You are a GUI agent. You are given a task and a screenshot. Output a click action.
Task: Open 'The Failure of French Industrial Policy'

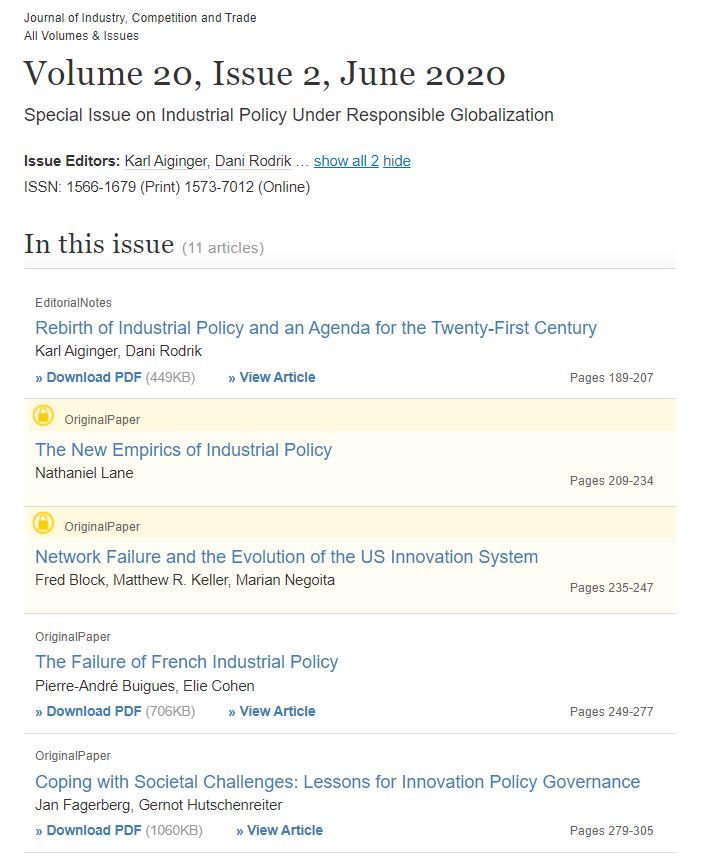186,662
